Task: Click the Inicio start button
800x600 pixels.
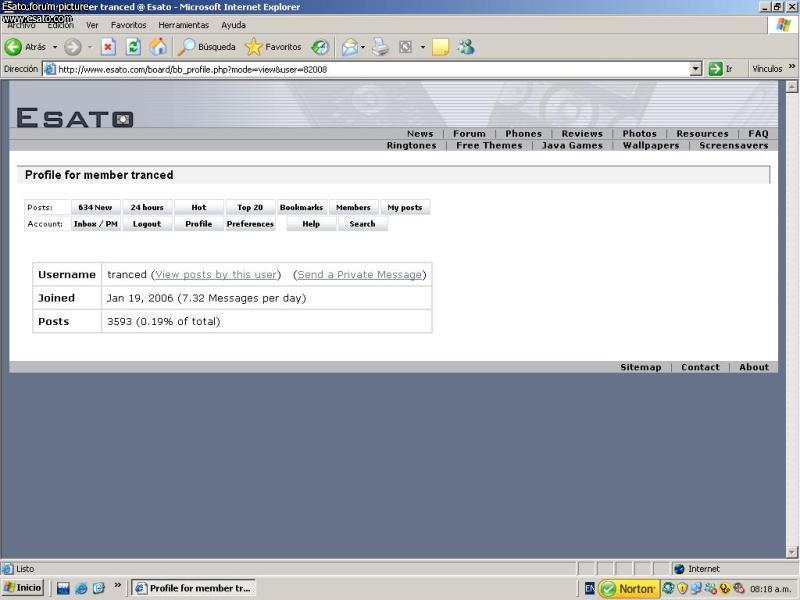Action: 22,588
